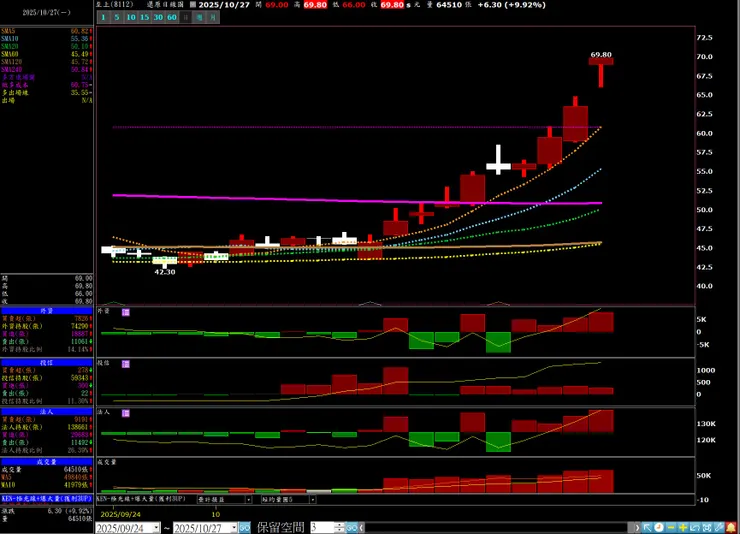Click the GO button after the date range
740x534 pixels.
pyautogui.click(x=244, y=528)
